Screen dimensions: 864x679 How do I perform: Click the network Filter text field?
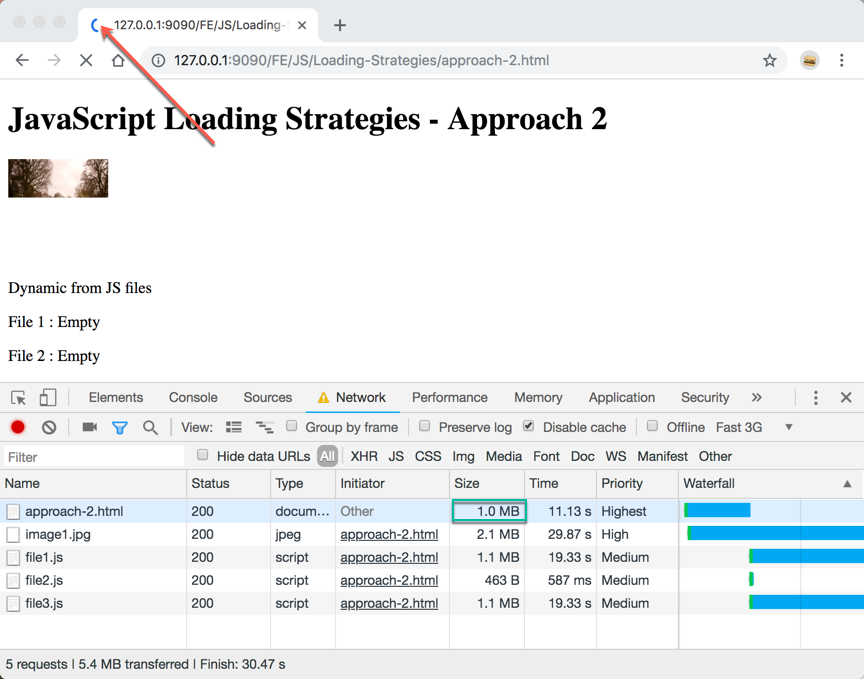(94, 456)
